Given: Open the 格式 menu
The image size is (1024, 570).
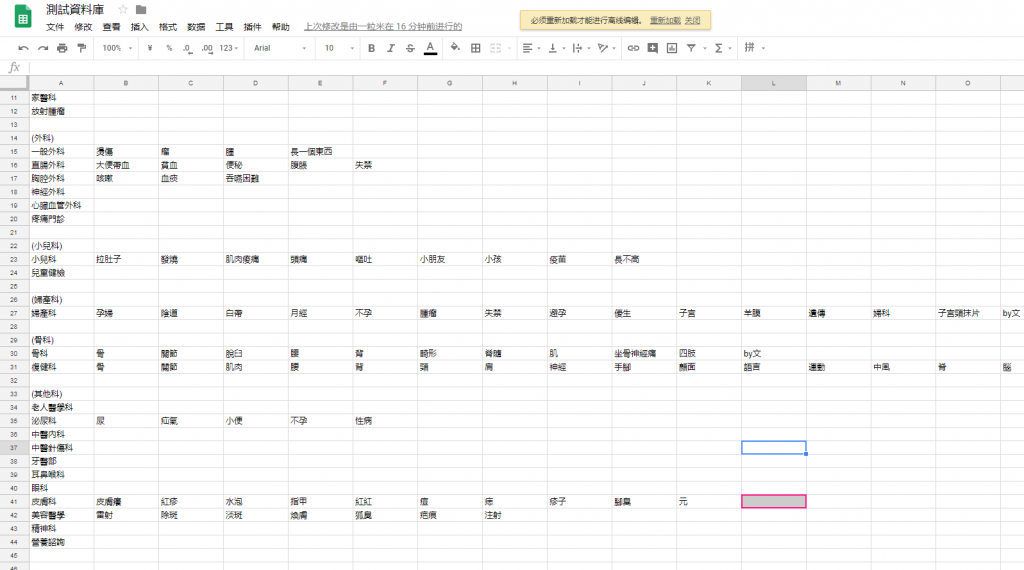Looking at the screenshot, I should pos(167,27).
